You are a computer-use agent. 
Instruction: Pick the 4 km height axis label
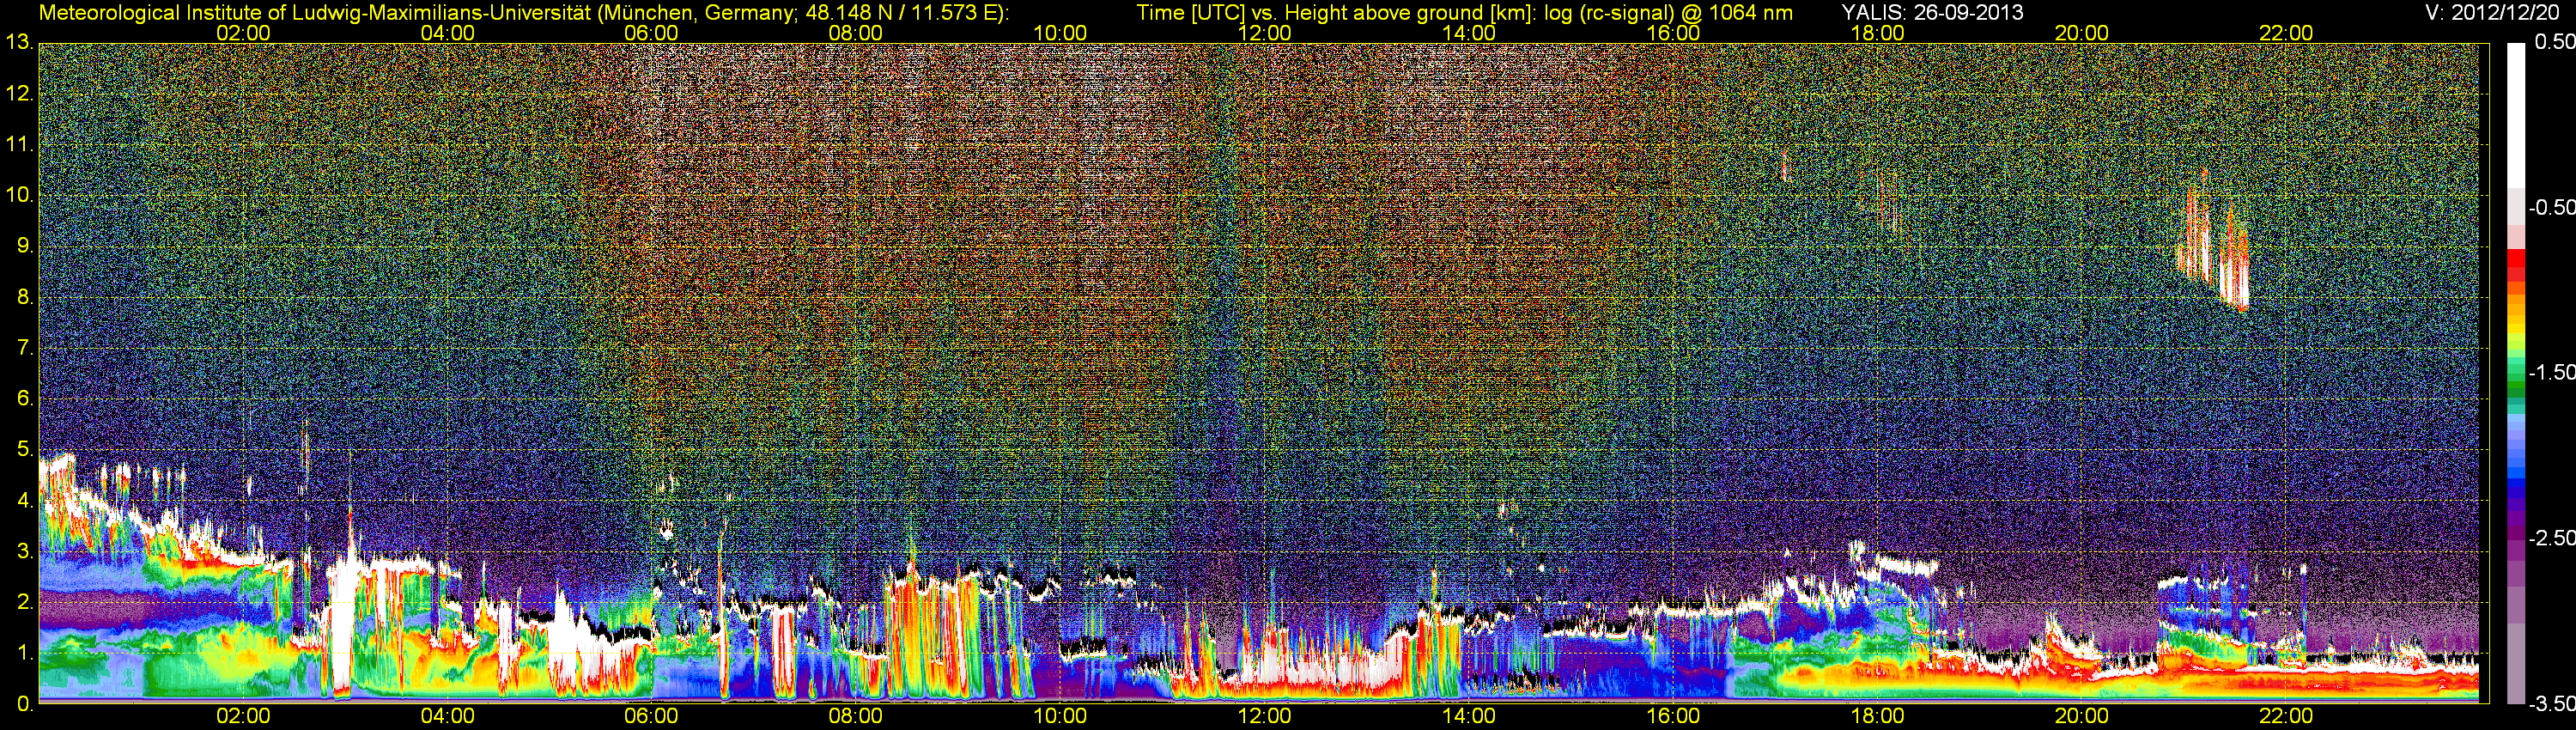click(24, 501)
